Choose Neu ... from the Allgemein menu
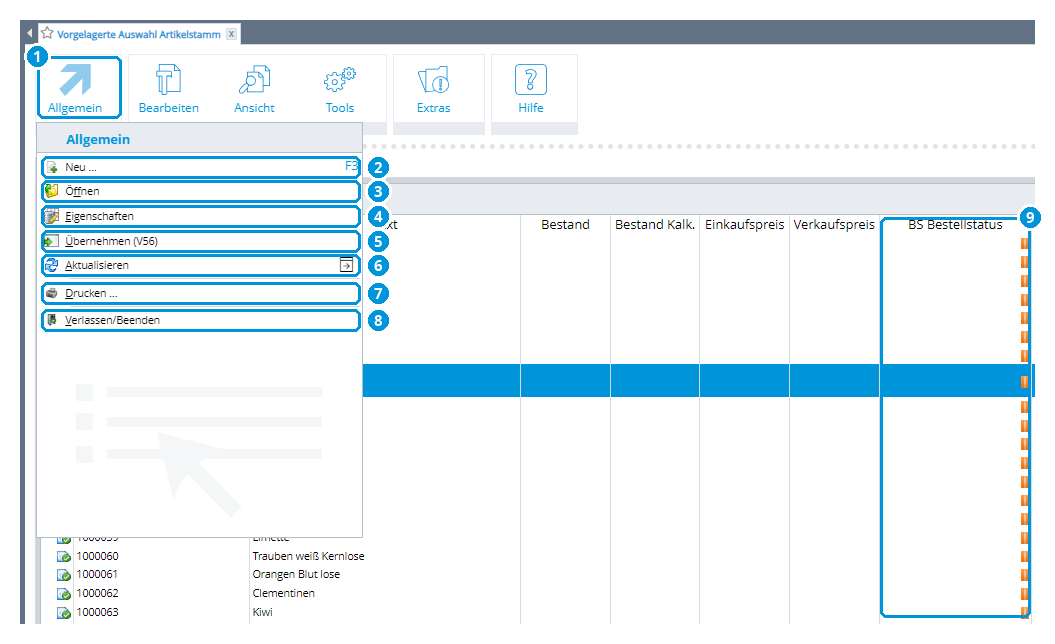This screenshot has height=644, width=1055. [x=201, y=167]
